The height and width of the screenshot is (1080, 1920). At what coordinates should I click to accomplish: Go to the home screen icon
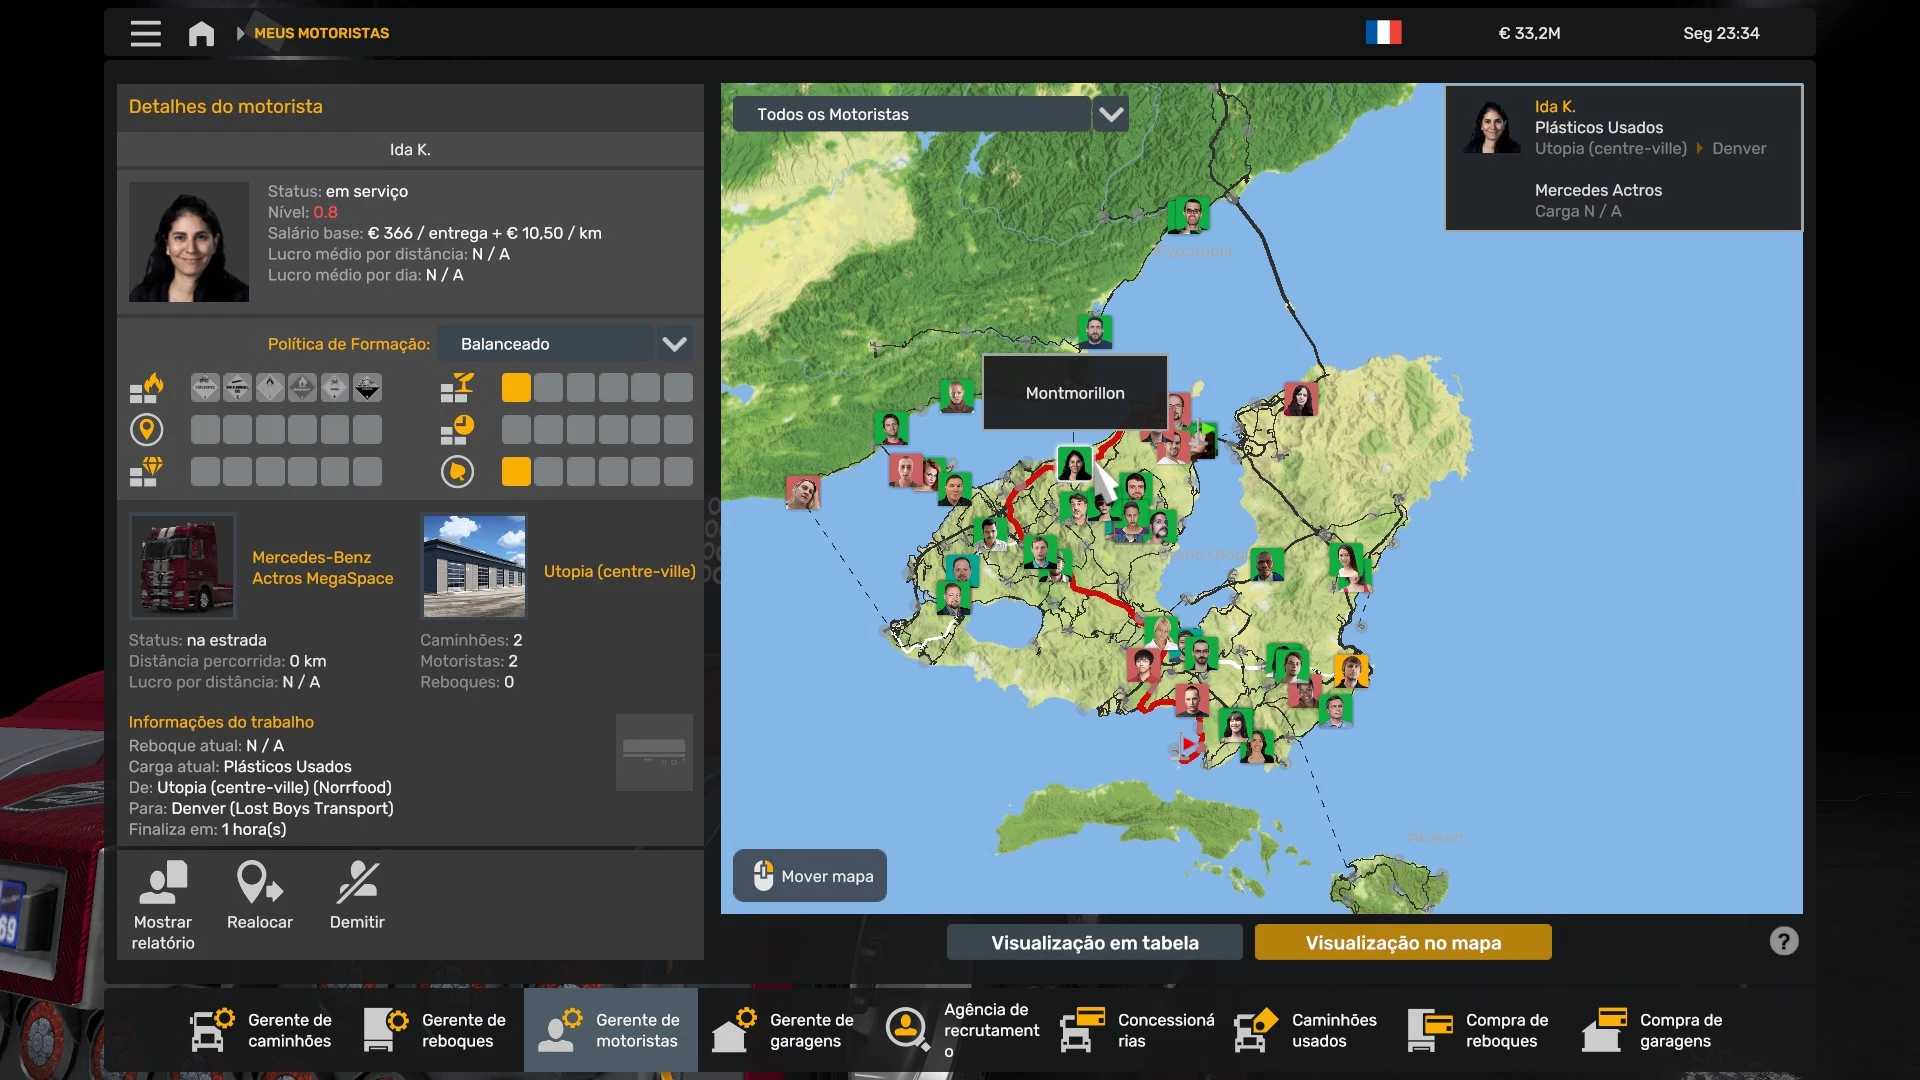[x=201, y=33]
